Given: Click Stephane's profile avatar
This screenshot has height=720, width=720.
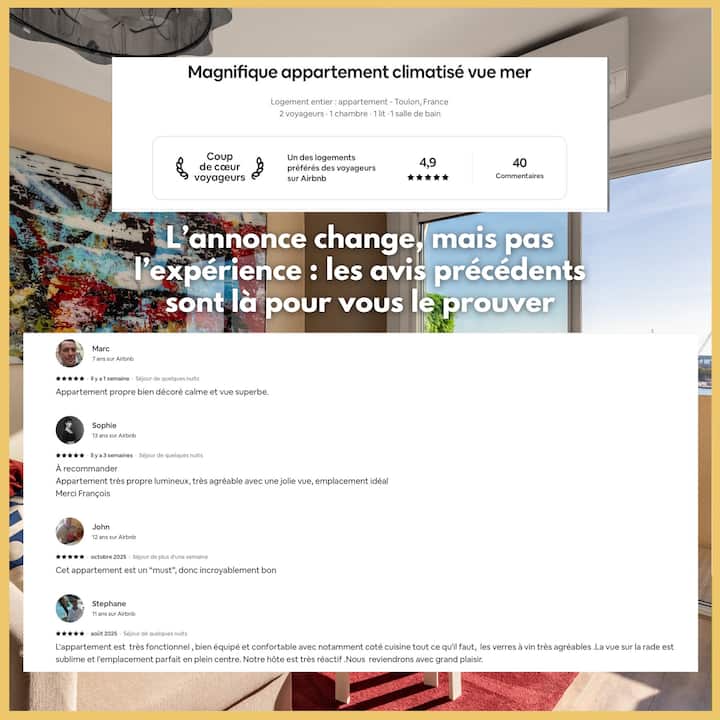Looking at the screenshot, I should [69, 608].
